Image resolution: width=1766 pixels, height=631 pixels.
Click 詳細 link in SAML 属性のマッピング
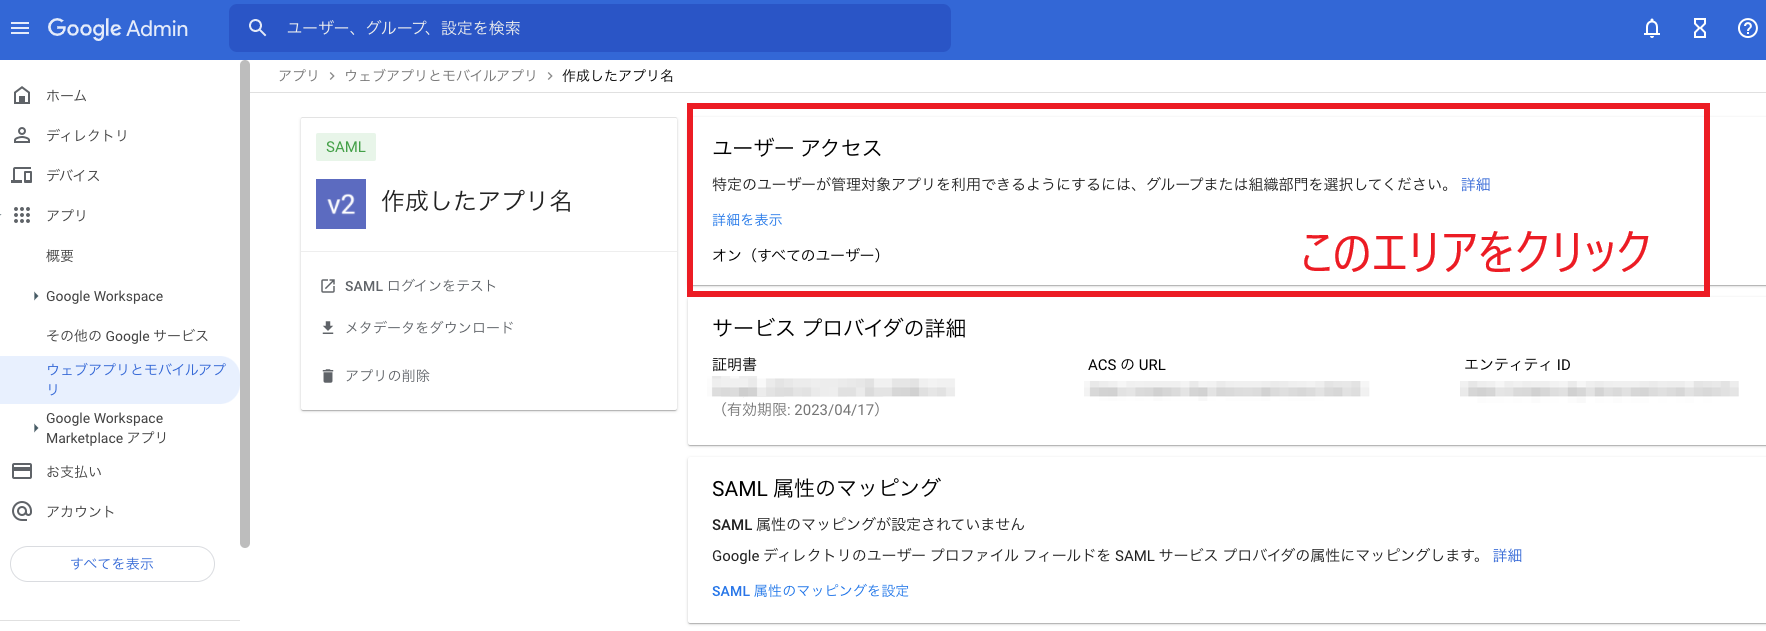(x=1507, y=556)
